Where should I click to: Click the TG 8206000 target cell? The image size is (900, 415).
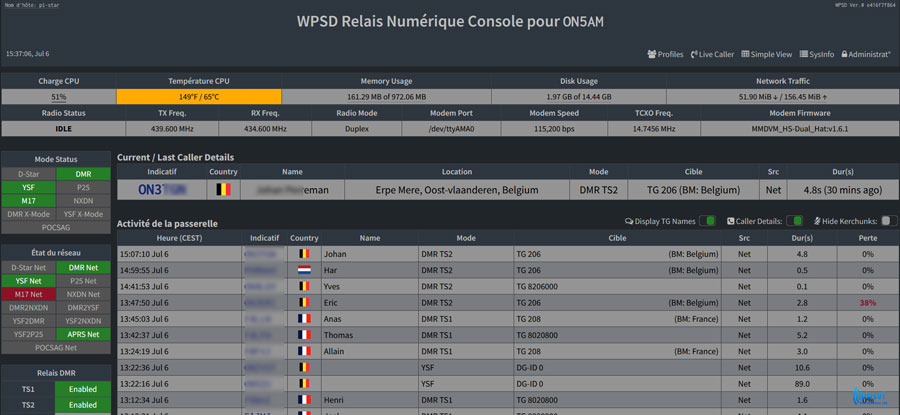[x=618, y=286]
